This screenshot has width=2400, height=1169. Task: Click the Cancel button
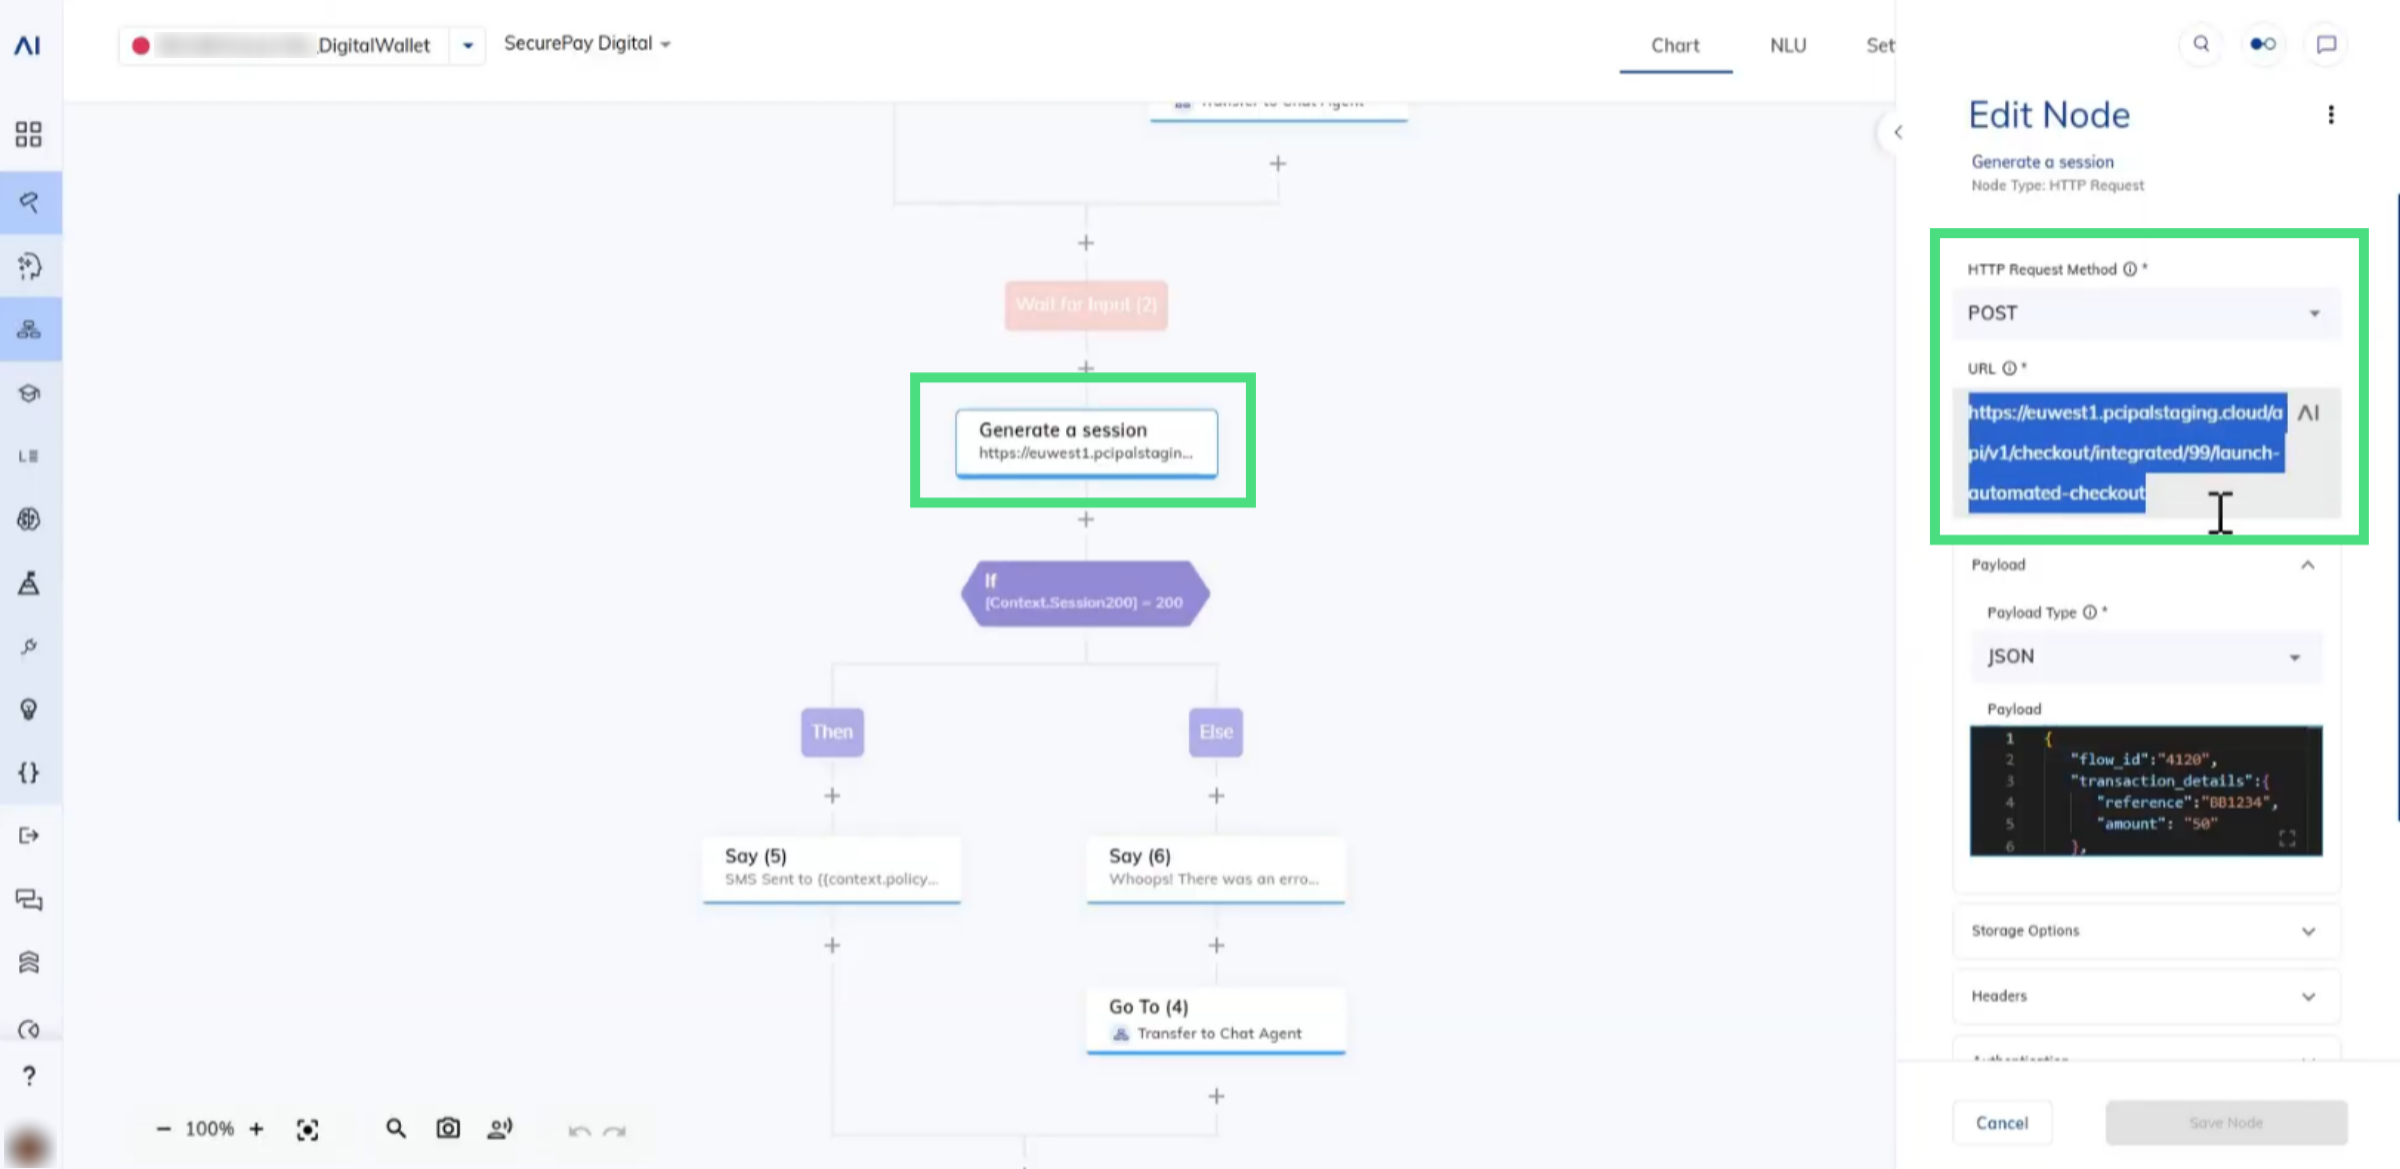click(x=2002, y=1123)
